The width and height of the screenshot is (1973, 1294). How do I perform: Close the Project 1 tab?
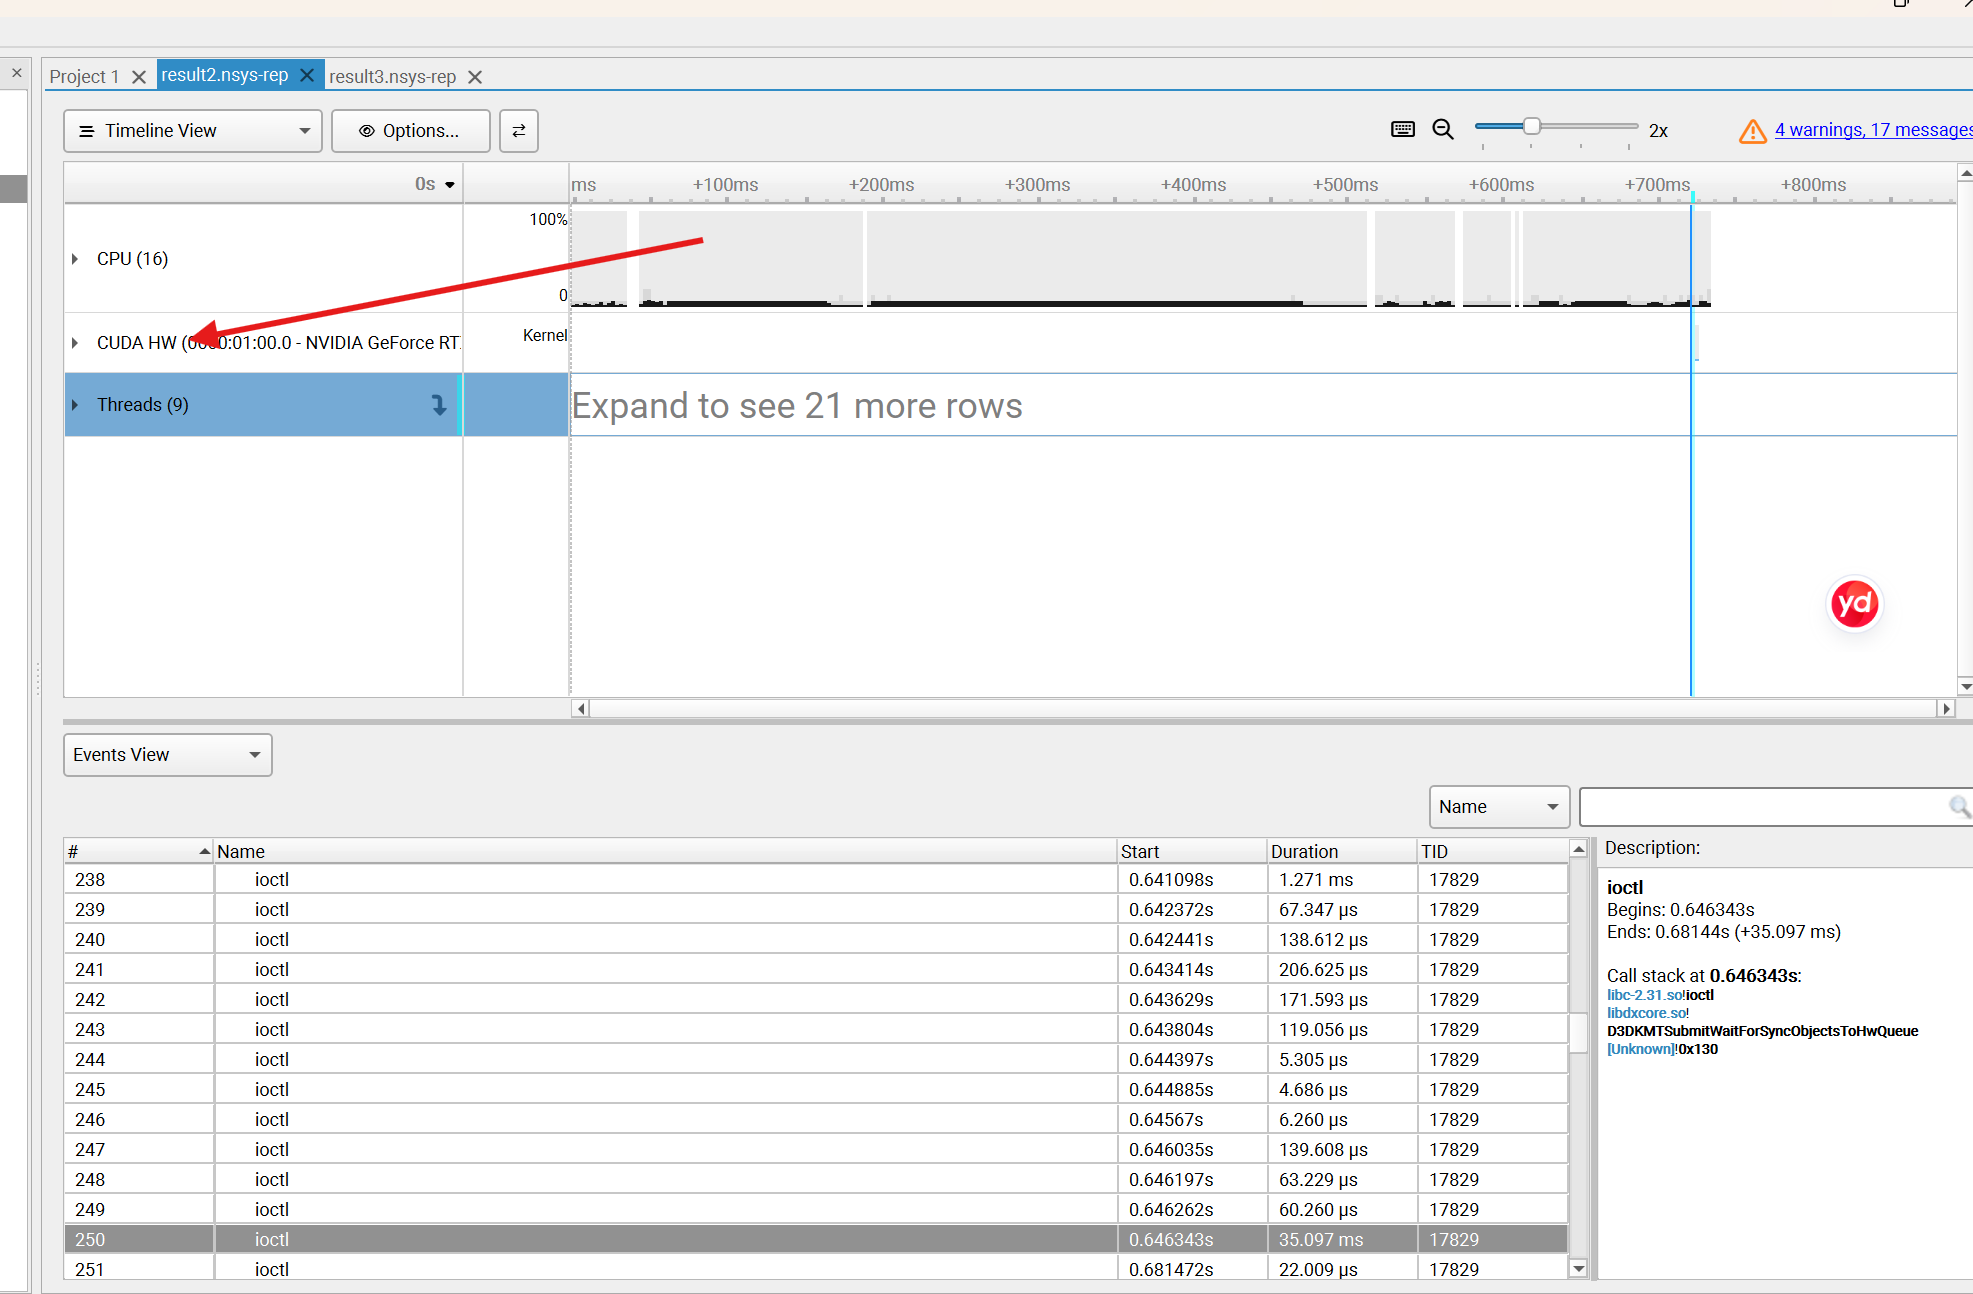pos(139,77)
